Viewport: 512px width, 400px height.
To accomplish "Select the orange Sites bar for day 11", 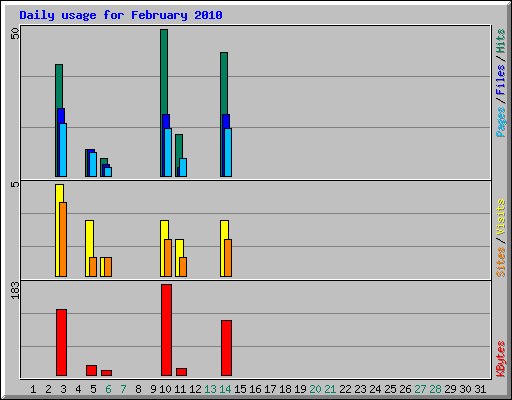I will [x=183, y=267].
